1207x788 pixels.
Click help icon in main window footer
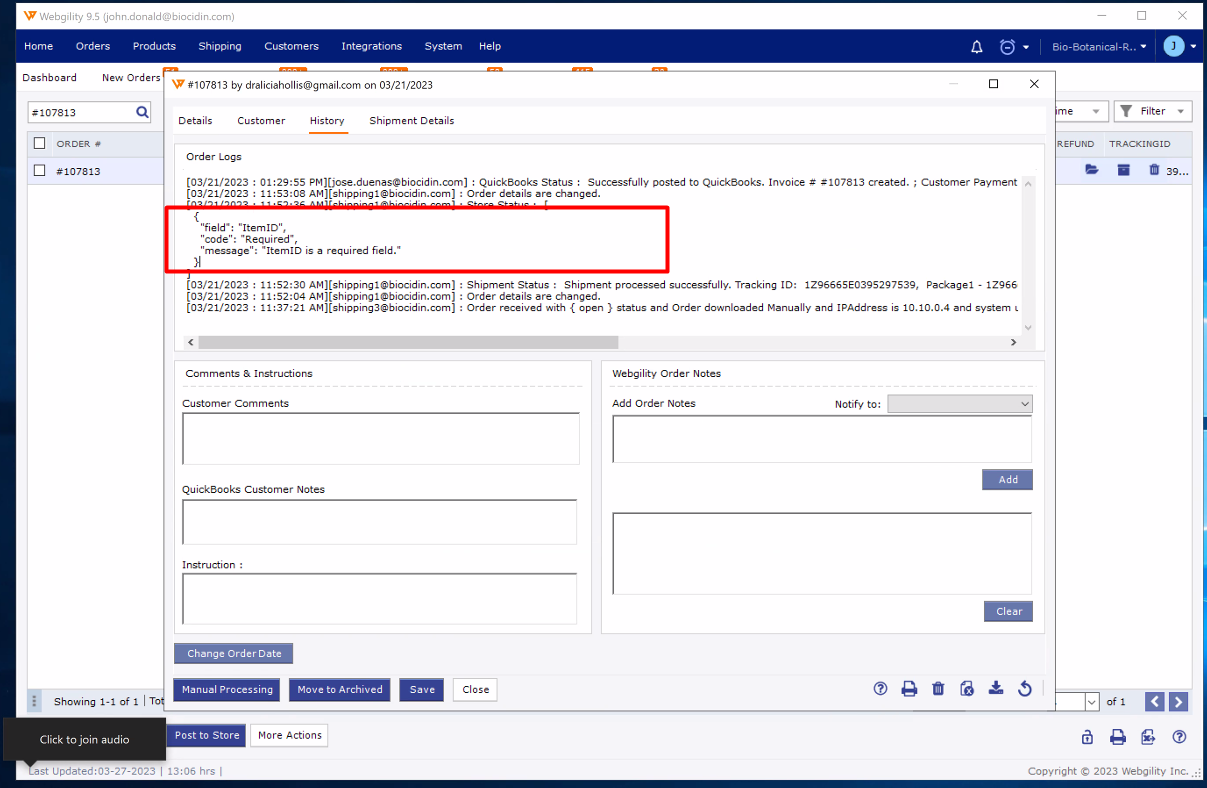coord(1180,737)
